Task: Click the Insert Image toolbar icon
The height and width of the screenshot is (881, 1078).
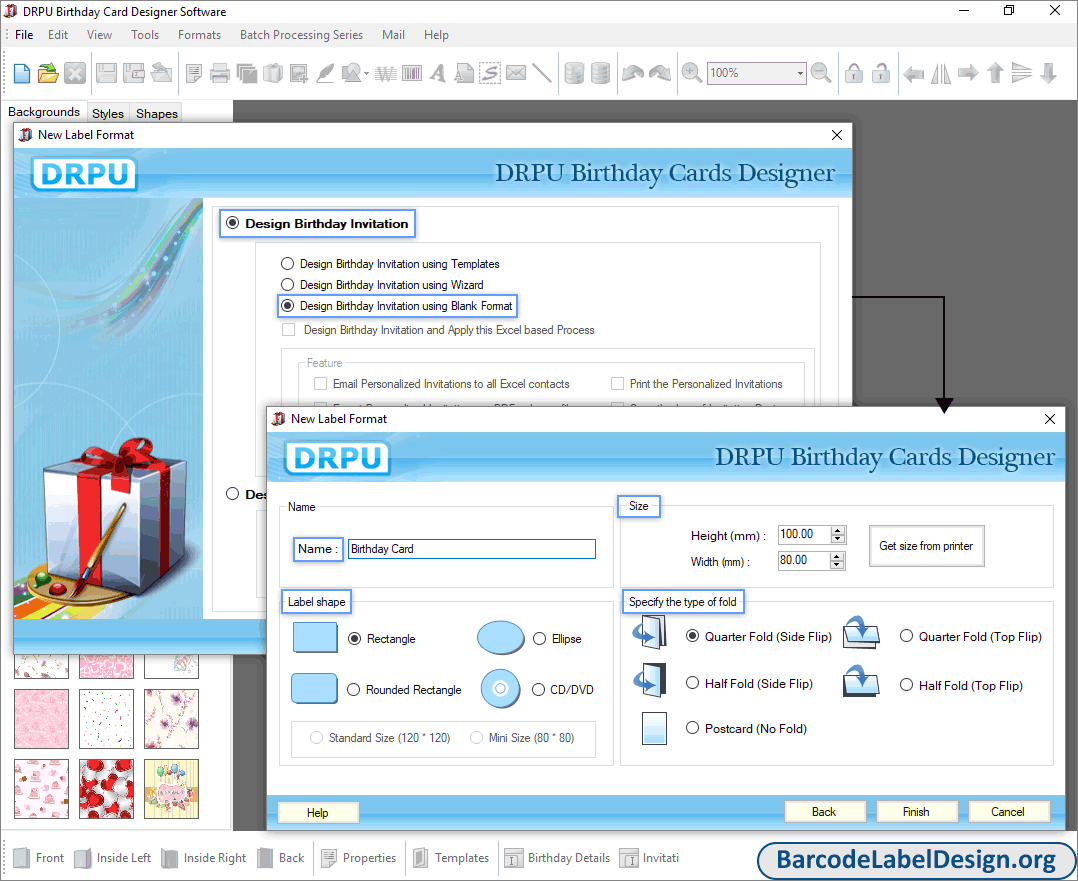Action: point(299,73)
